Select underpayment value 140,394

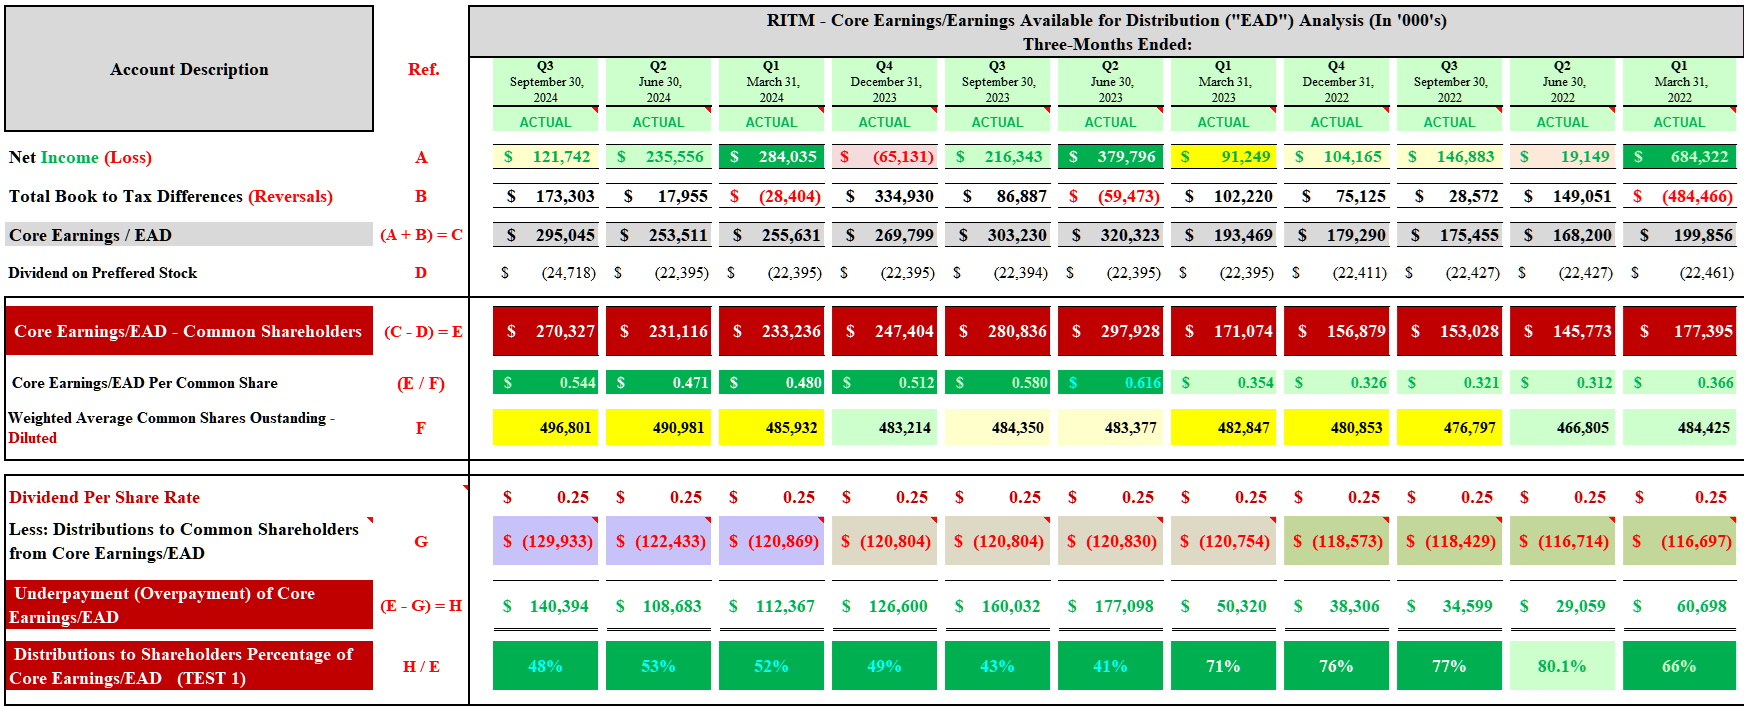[545, 606]
